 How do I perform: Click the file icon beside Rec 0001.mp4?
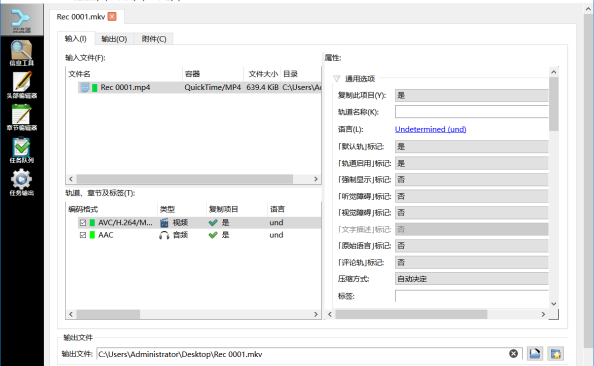click(85, 88)
